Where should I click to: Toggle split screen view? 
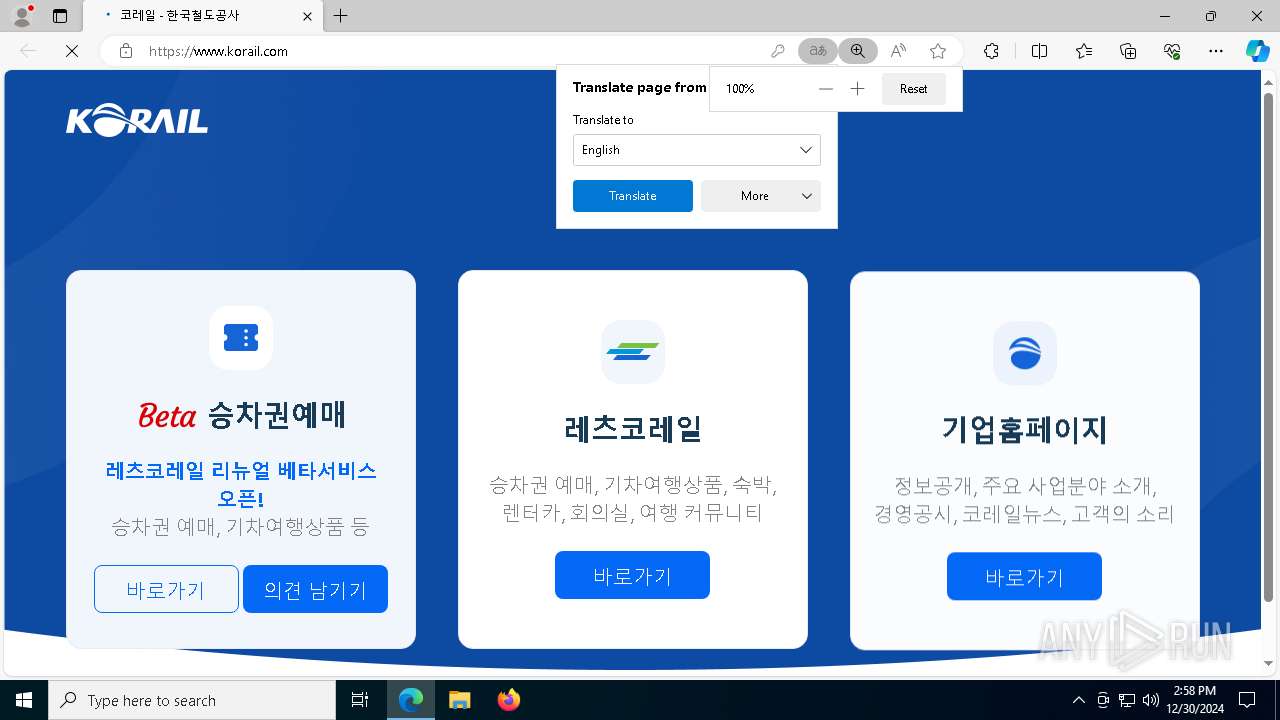(1039, 51)
